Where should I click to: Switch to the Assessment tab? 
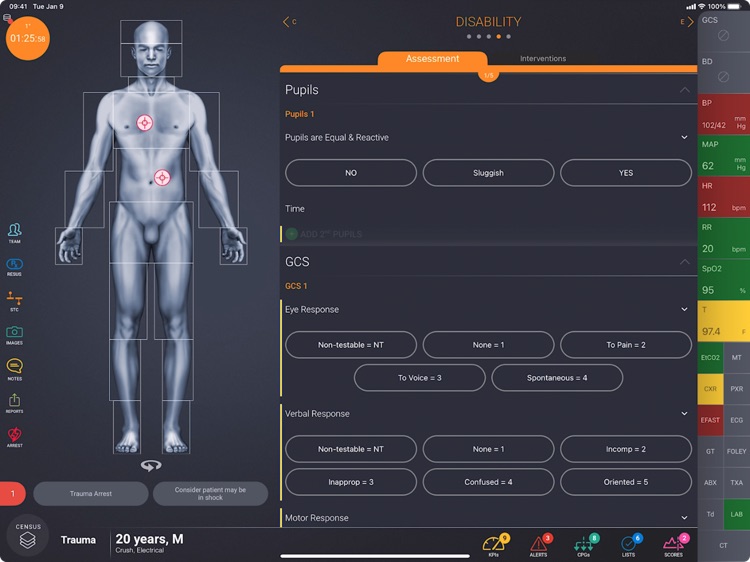[432, 59]
